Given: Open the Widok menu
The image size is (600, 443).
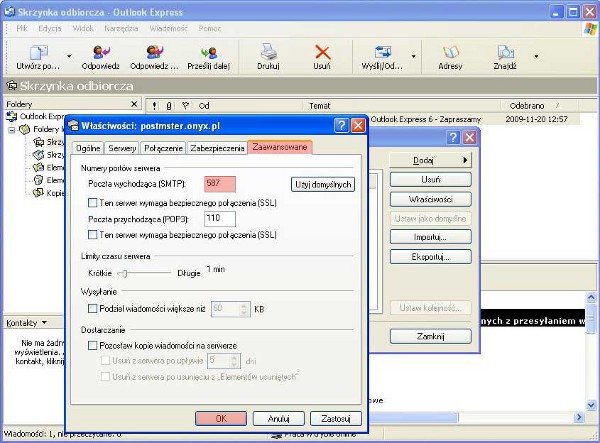Looking at the screenshot, I should coord(83,28).
